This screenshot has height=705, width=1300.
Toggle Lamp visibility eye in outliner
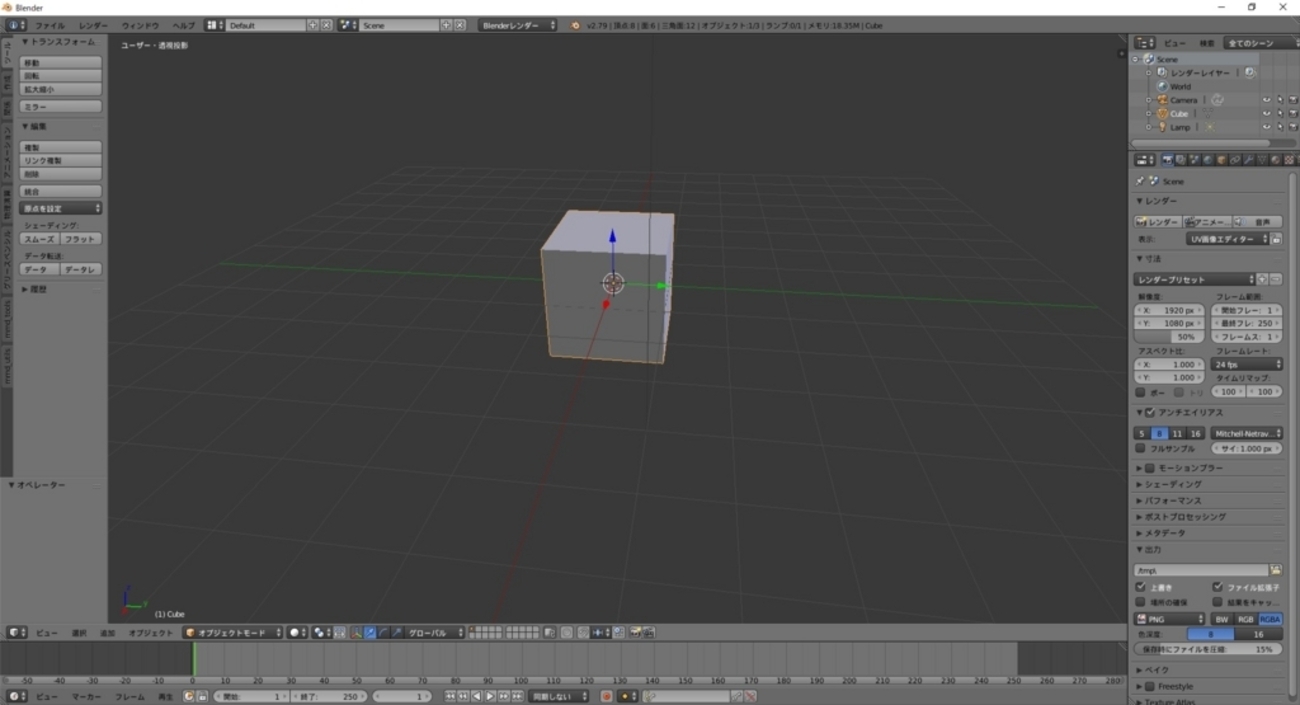click(x=1266, y=127)
